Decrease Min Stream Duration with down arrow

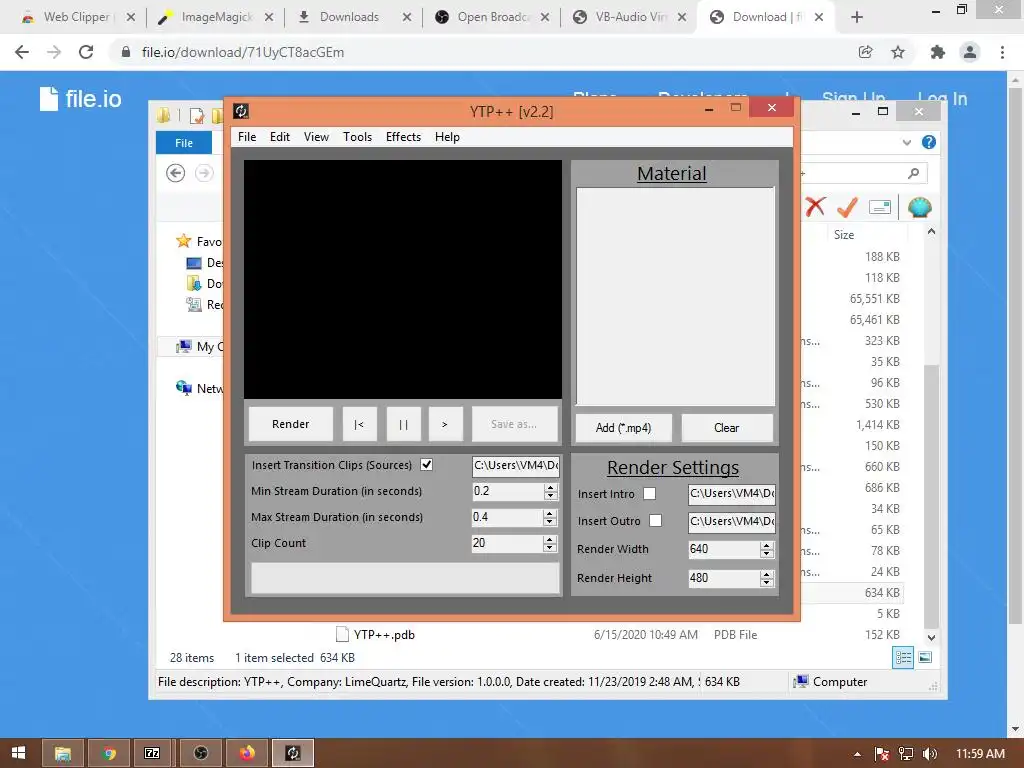pyautogui.click(x=551, y=496)
